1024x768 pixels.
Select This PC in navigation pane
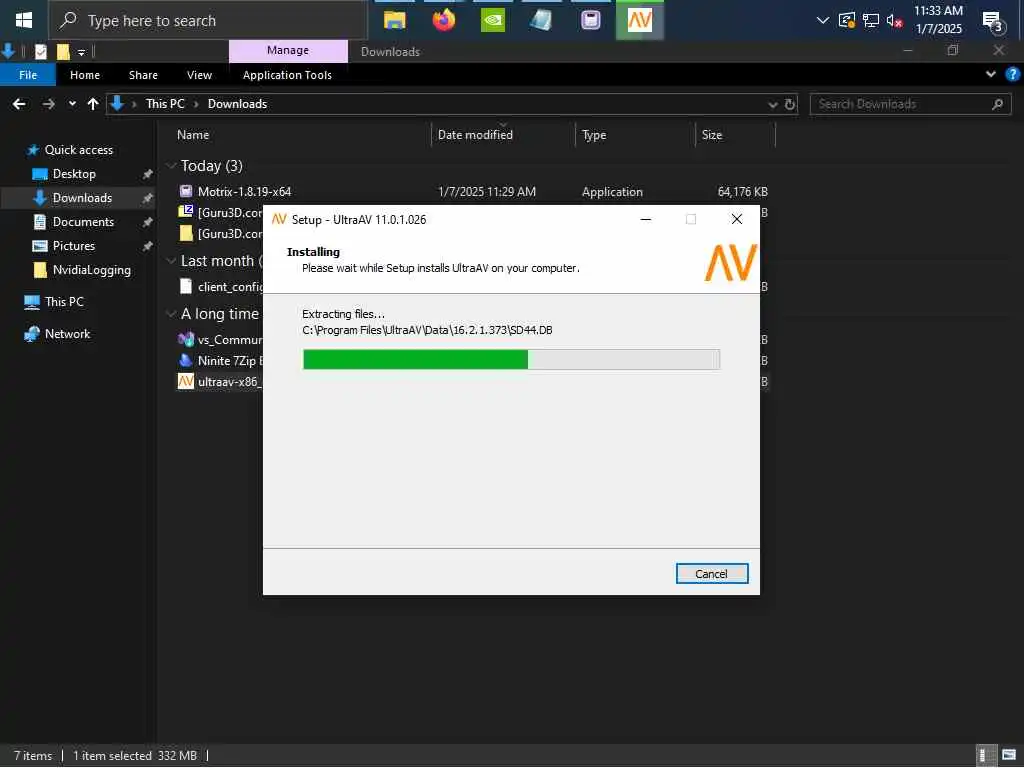coord(64,302)
